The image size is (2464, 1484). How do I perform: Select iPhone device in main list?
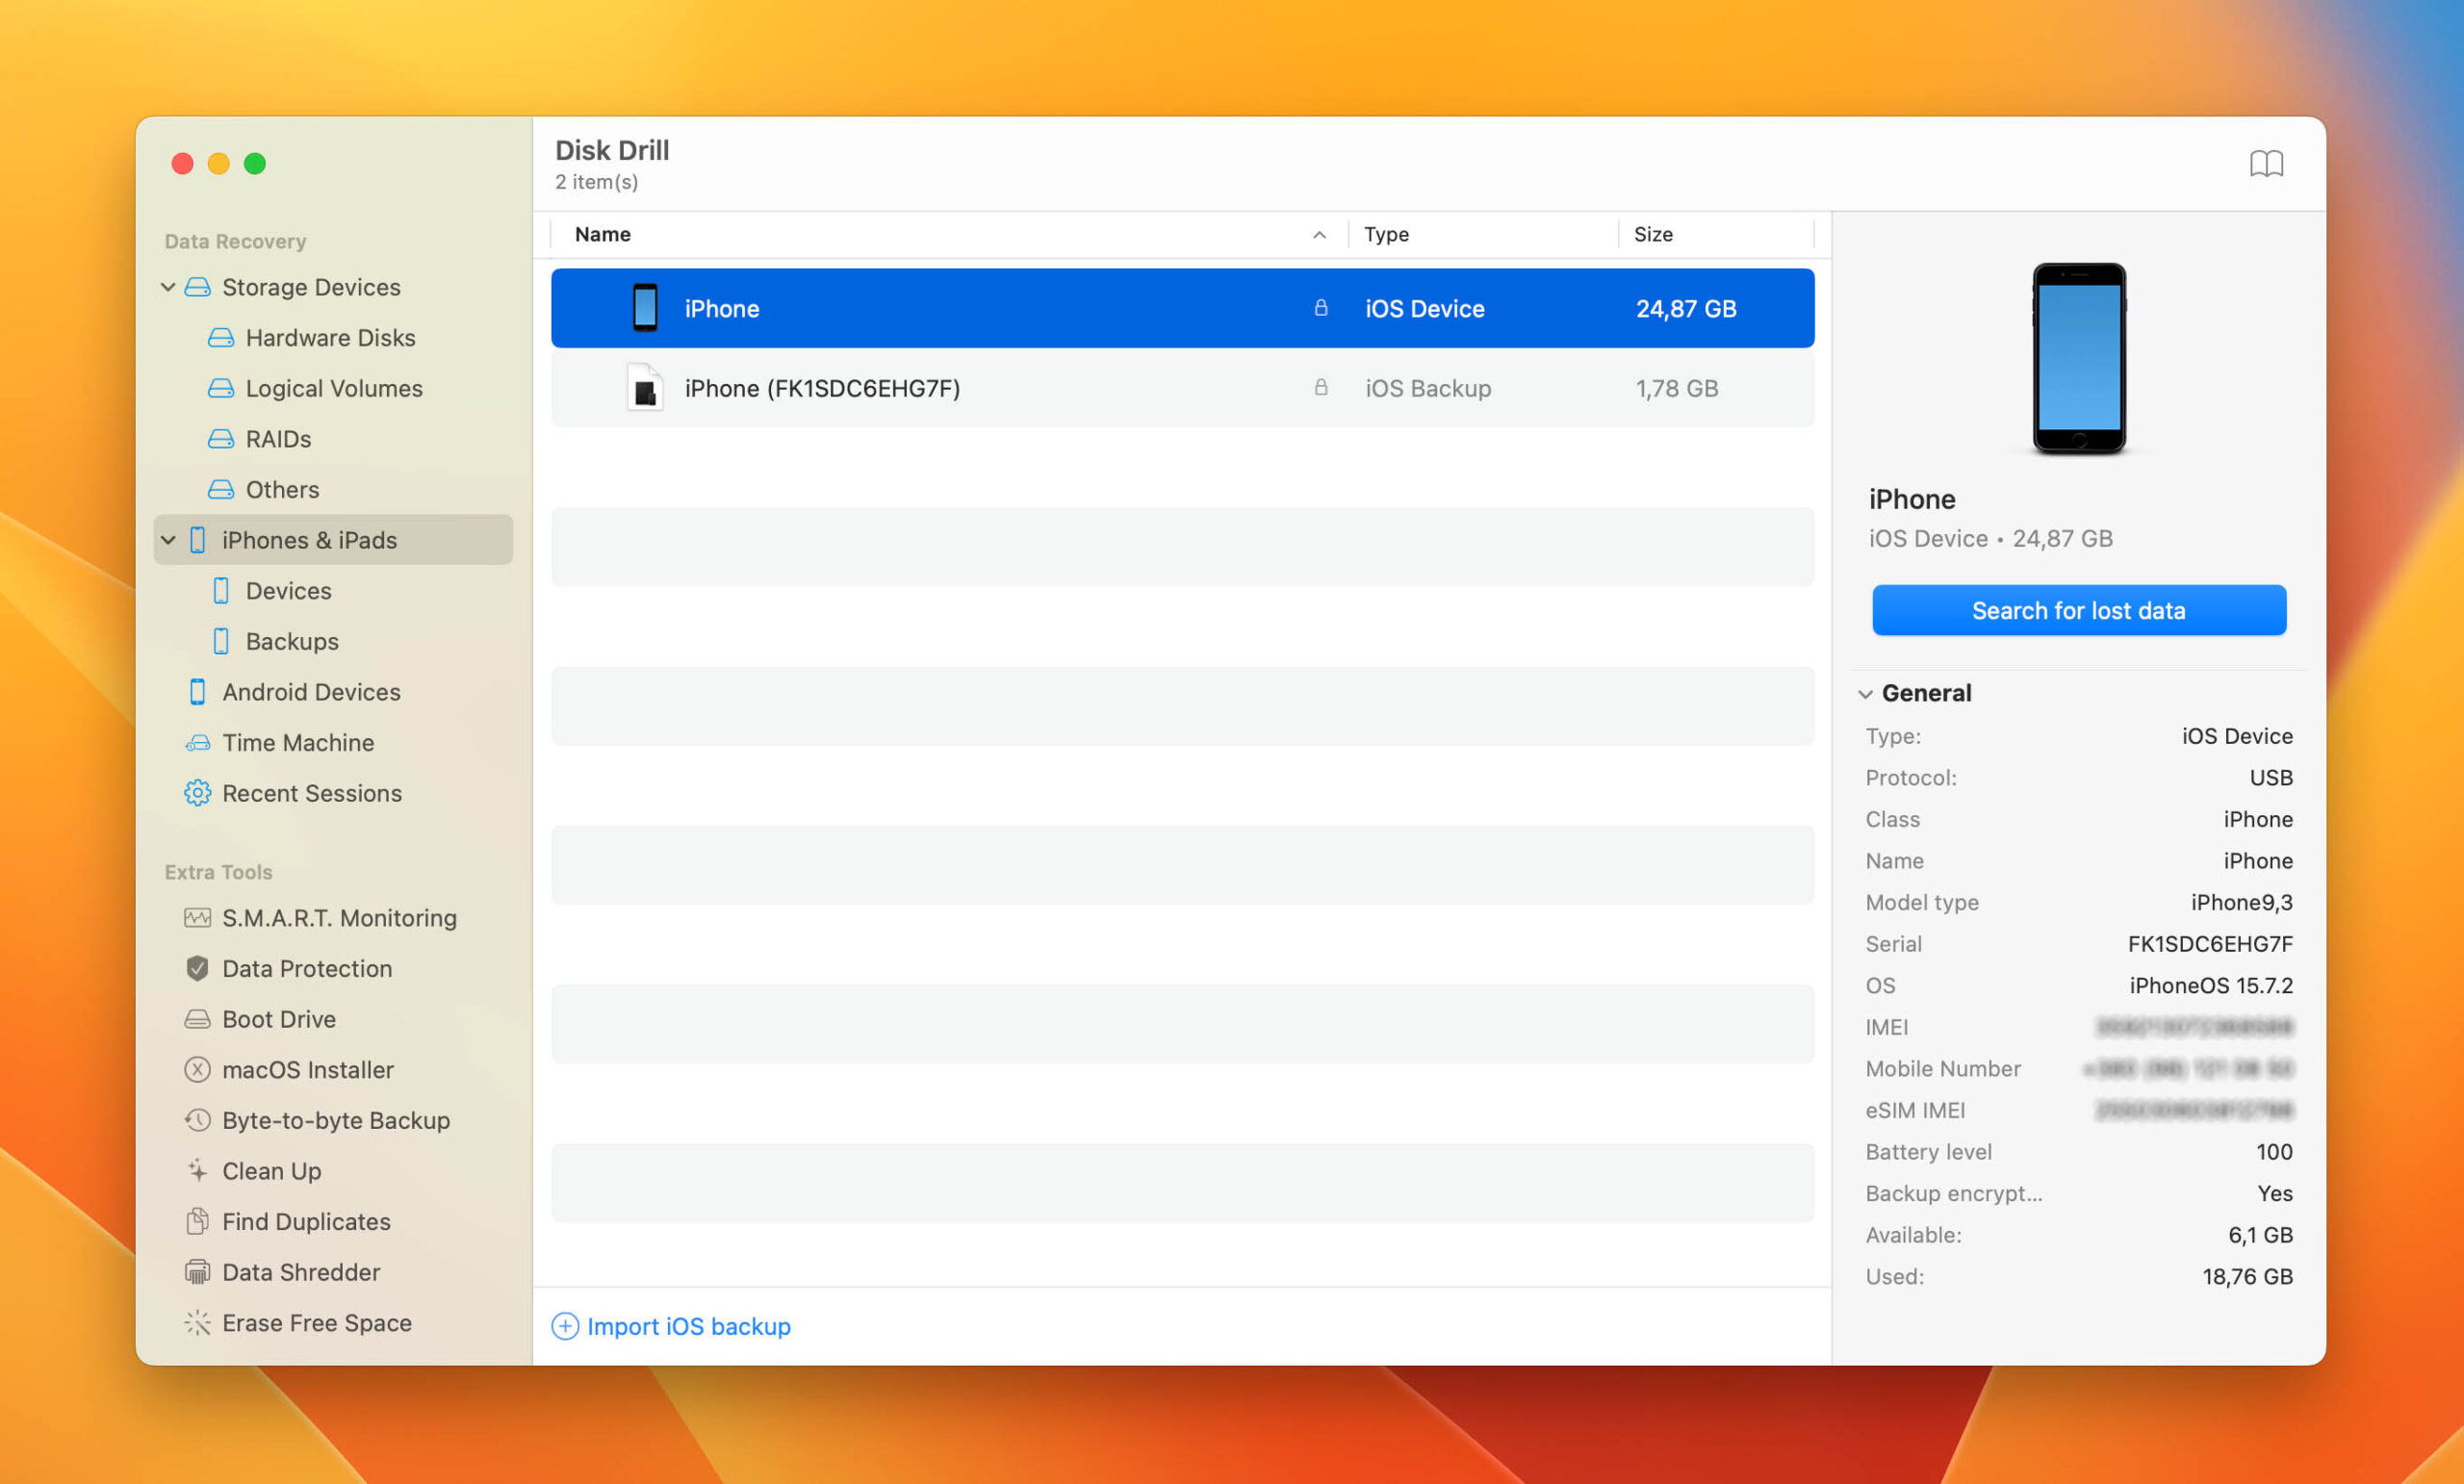[x=1181, y=306]
